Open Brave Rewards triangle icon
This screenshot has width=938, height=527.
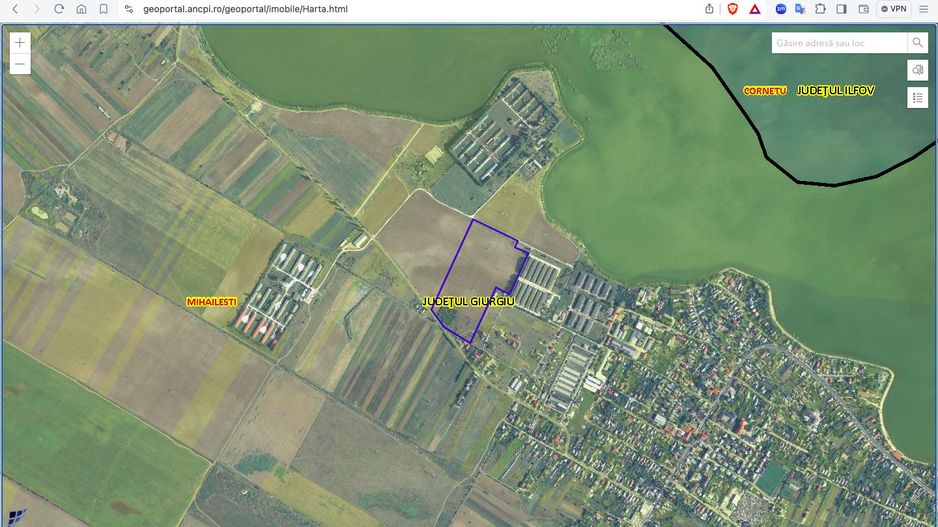754,9
